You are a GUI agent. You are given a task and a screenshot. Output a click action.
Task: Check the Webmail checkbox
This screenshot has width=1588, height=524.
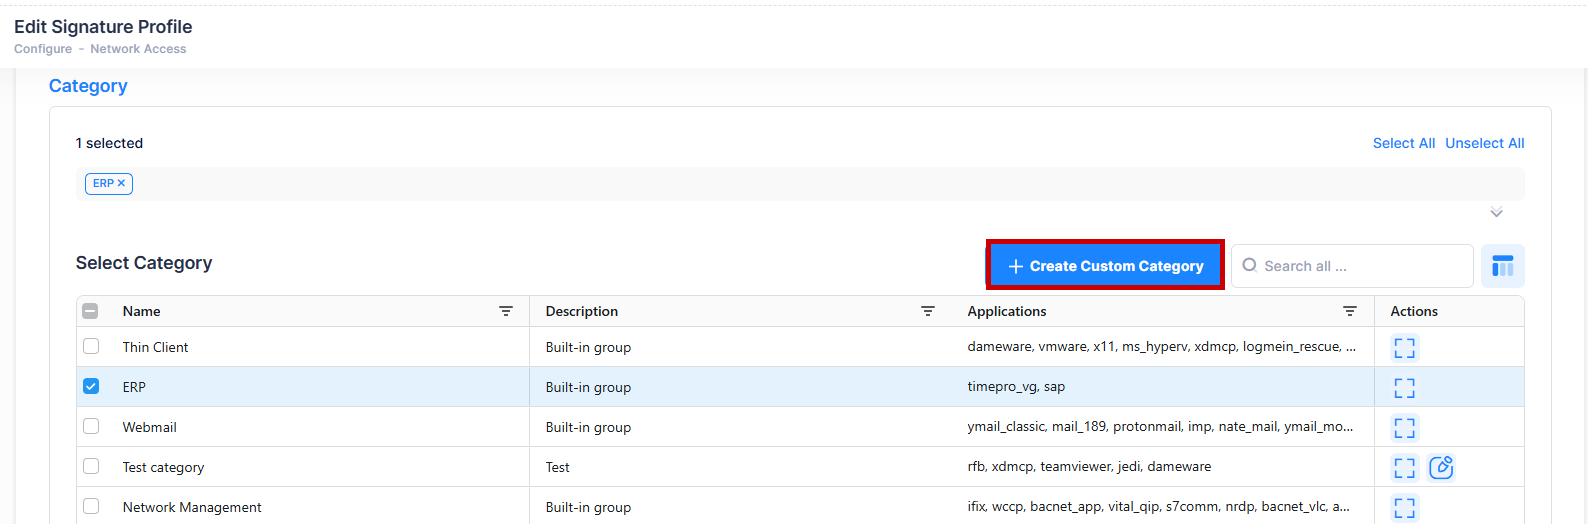click(91, 427)
